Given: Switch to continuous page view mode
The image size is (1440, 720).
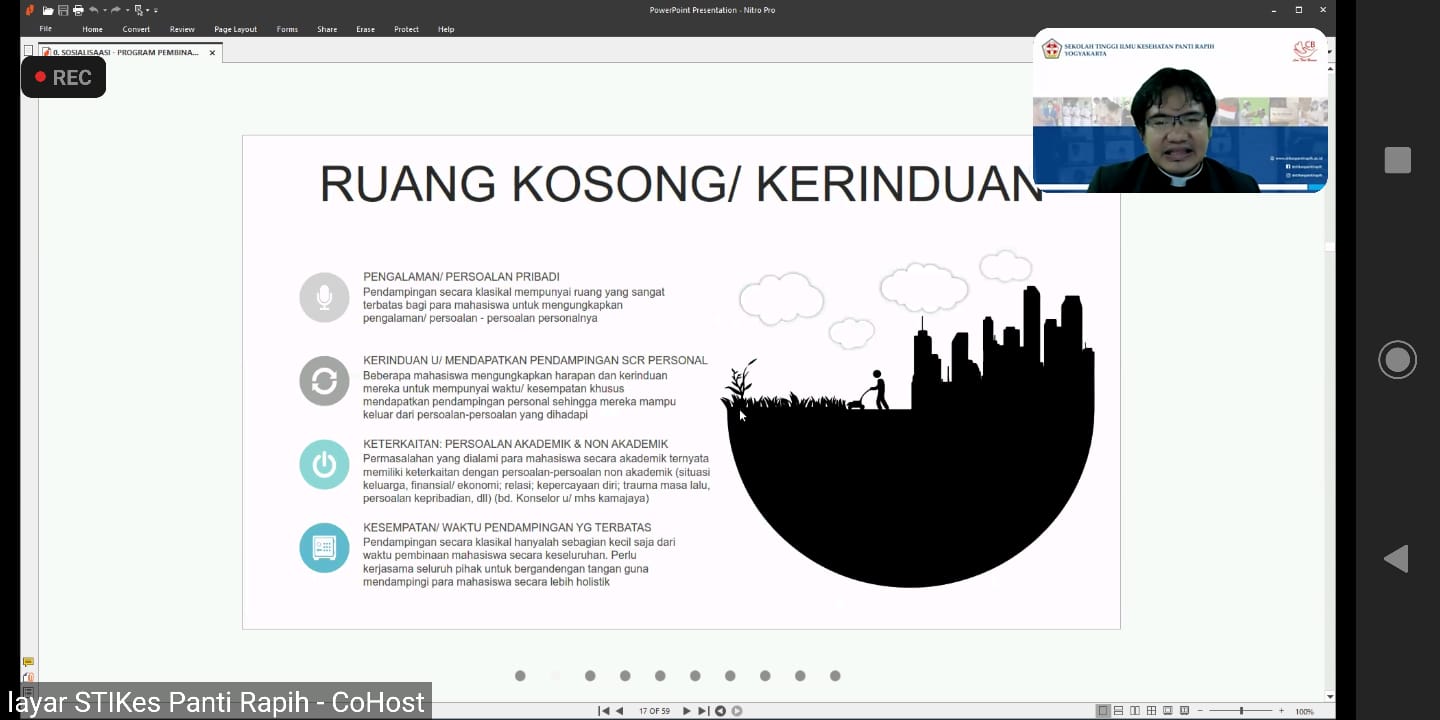Looking at the screenshot, I should 1119,711.
